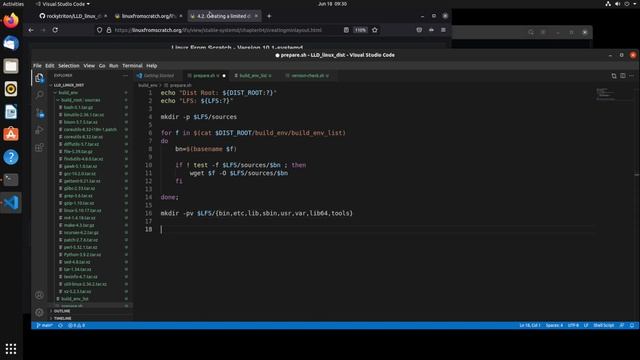Viewport: 640px width, 360px height.
Task: Open the Run and Debug view
Action: (39, 130)
